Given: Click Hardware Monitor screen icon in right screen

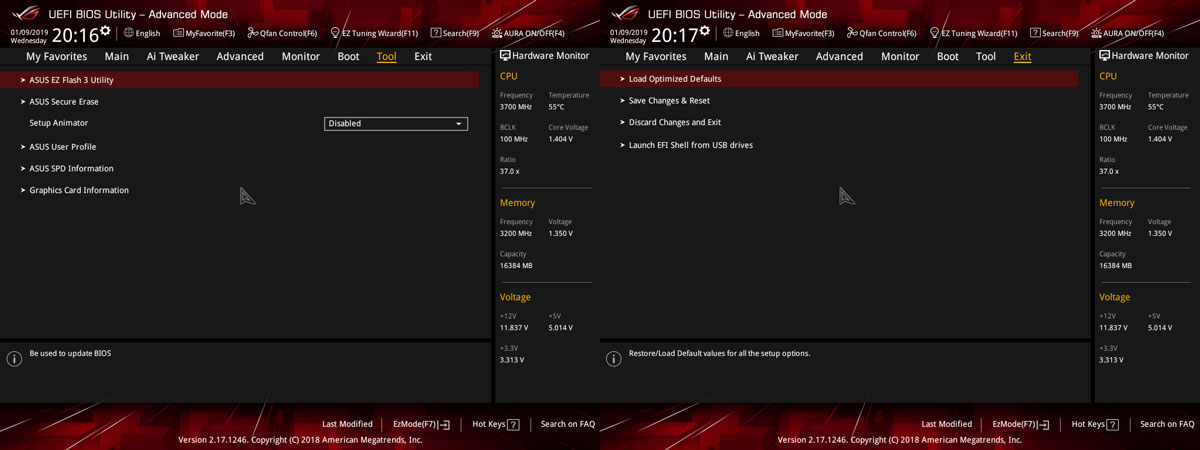Looking at the screenshot, I should click(1105, 56).
